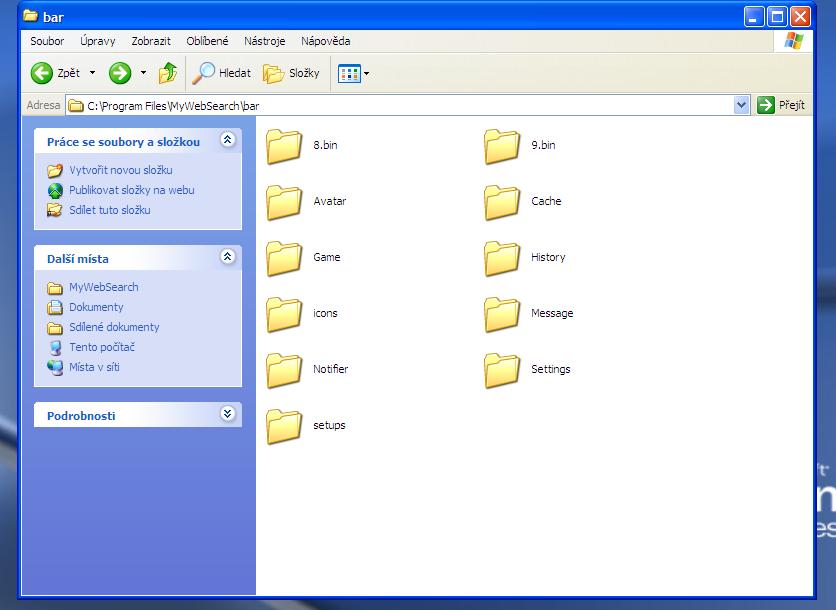This screenshot has width=836, height=610.
Task: Toggle the Složky folders pane
Action: click(291, 73)
